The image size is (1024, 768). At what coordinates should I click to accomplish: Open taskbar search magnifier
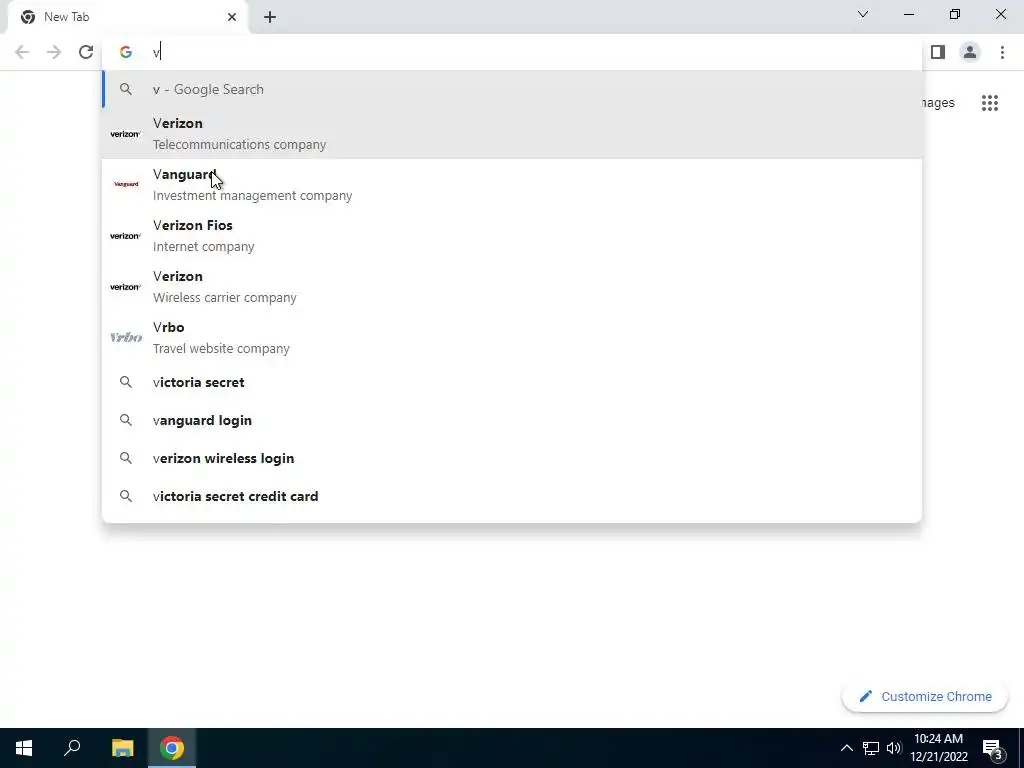click(72, 748)
